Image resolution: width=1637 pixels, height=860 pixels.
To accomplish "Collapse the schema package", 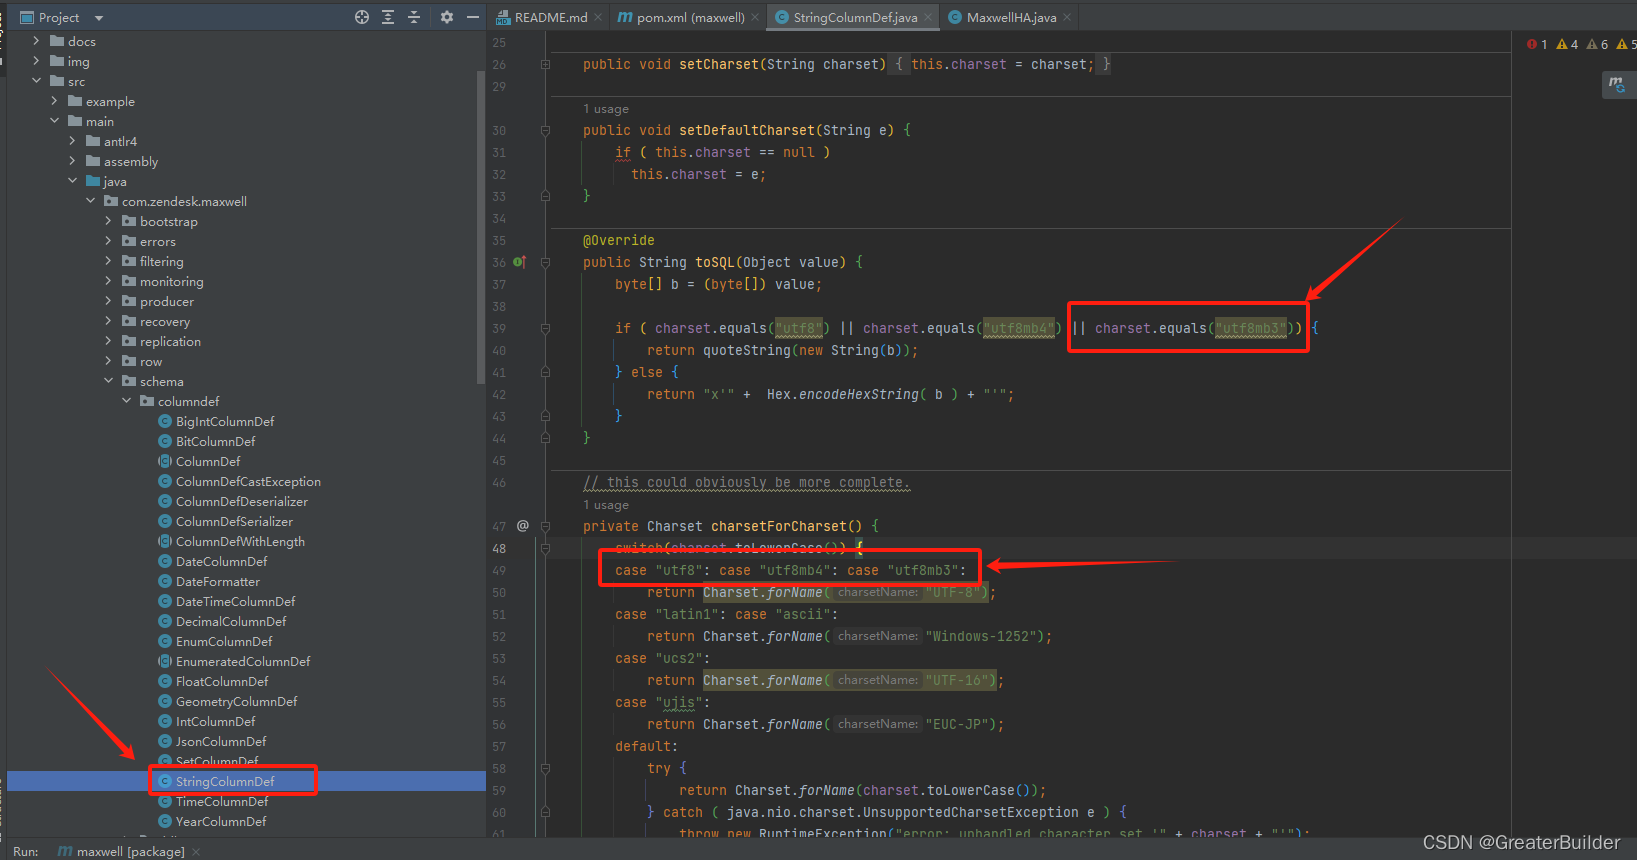I will (x=109, y=381).
